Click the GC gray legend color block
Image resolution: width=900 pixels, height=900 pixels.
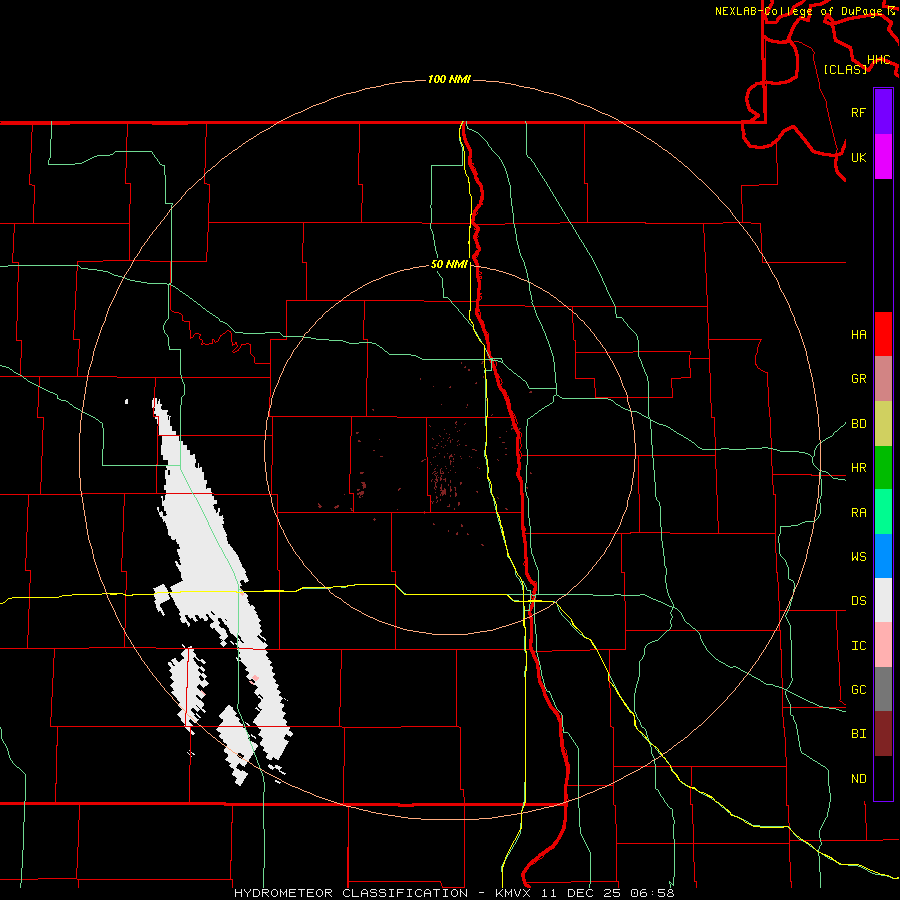click(x=883, y=689)
